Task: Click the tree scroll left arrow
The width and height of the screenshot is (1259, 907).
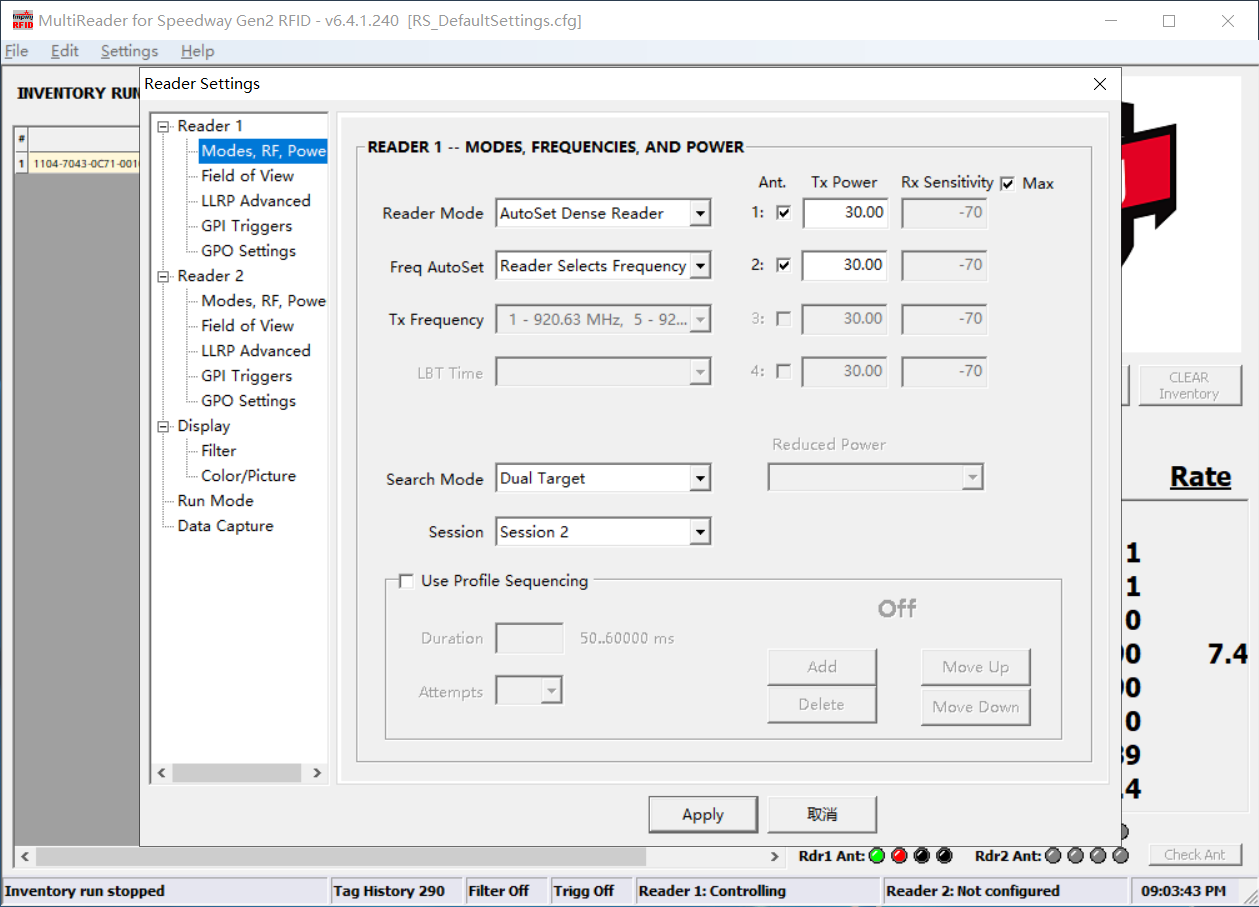Action: pos(162,773)
